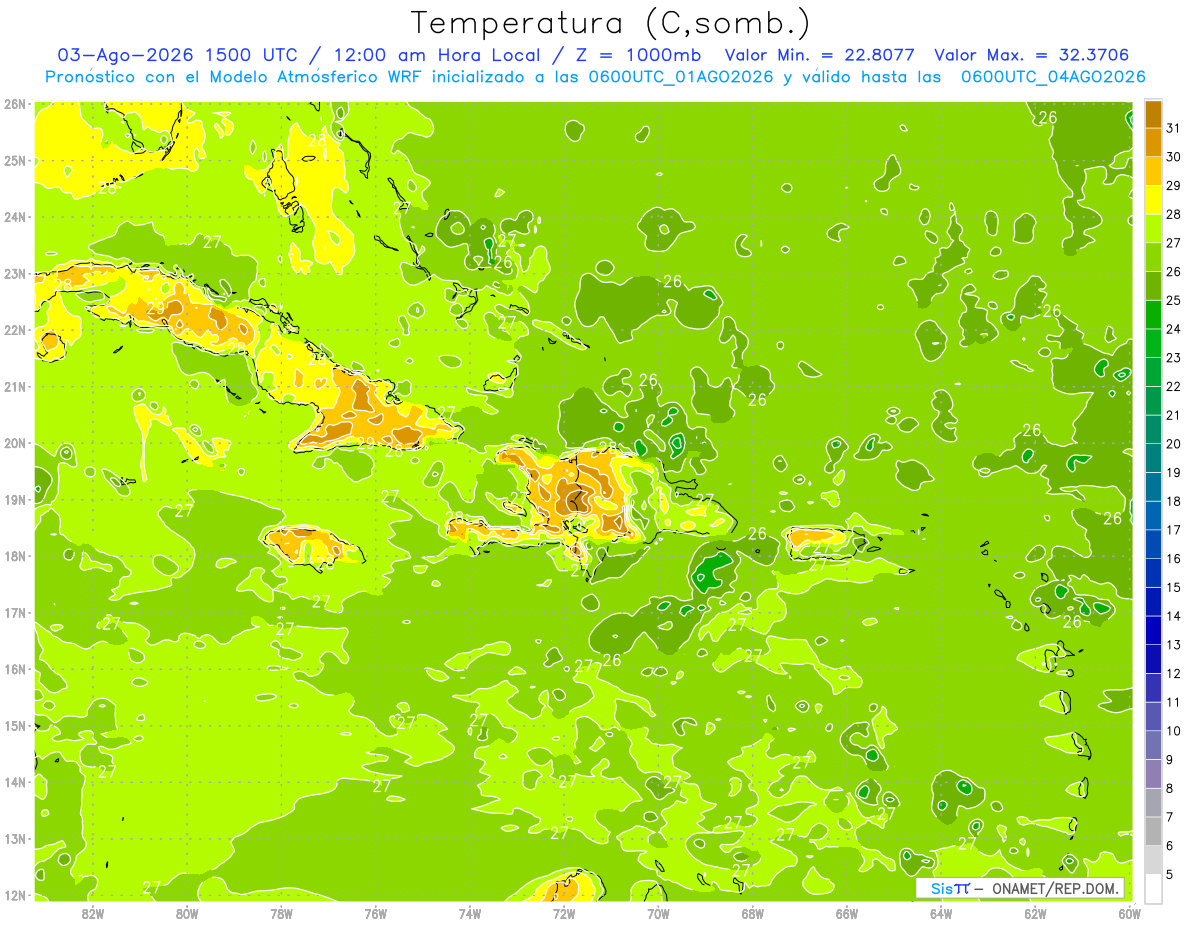Image resolution: width=1200 pixels, height=927 pixels.
Task: Click the color scale value 18
Action: tap(1174, 501)
